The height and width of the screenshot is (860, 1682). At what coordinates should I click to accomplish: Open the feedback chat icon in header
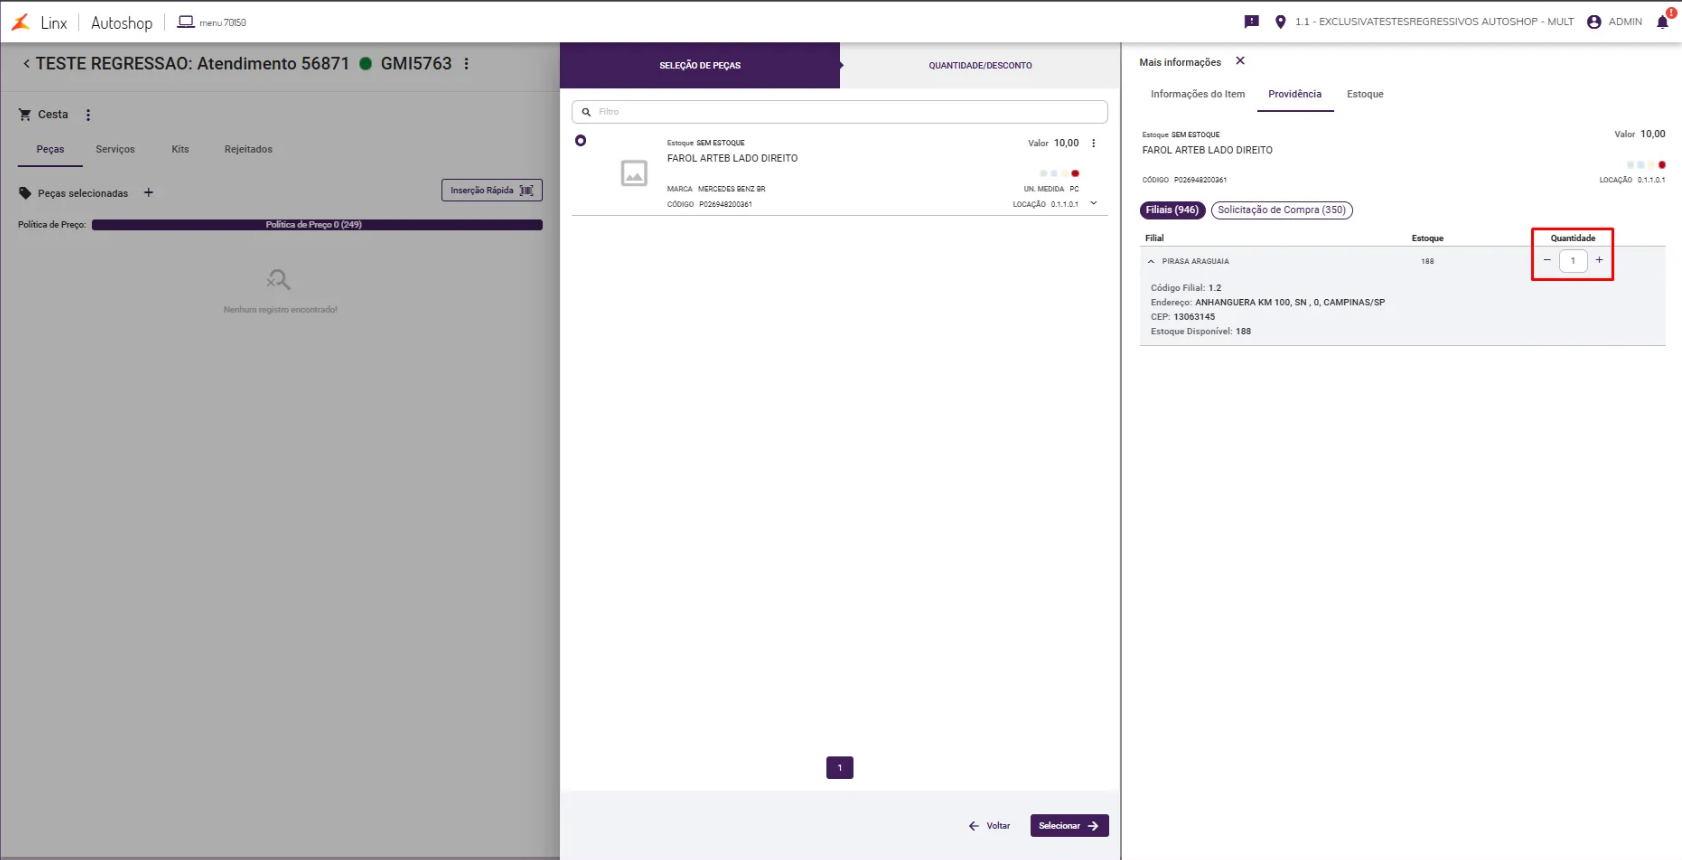click(x=1251, y=21)
